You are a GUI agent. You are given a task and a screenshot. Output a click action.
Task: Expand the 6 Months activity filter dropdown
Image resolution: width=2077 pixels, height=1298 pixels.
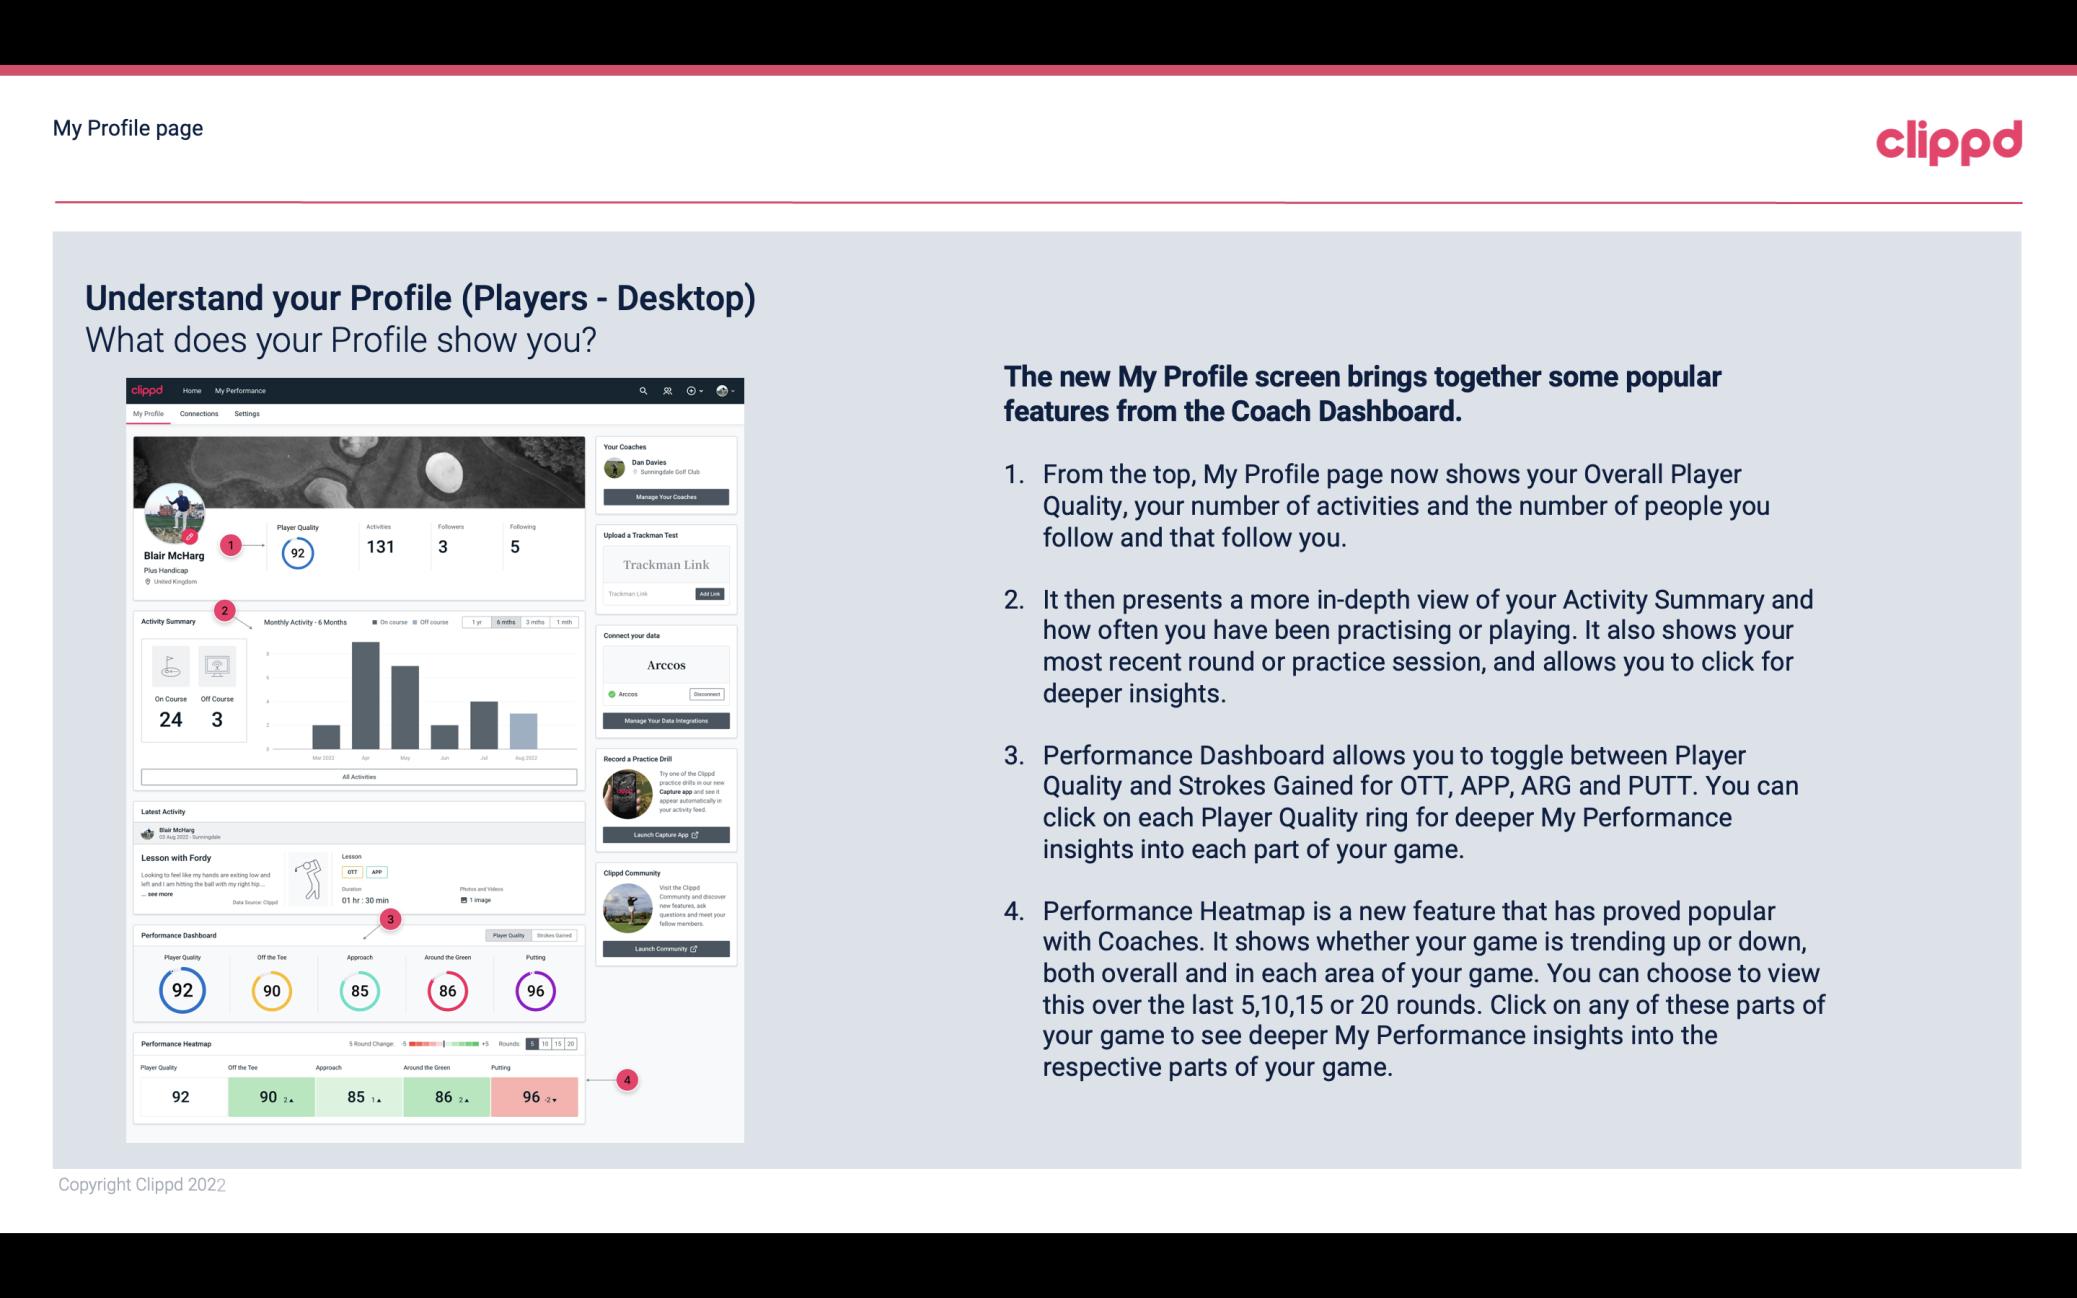point(507,622)
